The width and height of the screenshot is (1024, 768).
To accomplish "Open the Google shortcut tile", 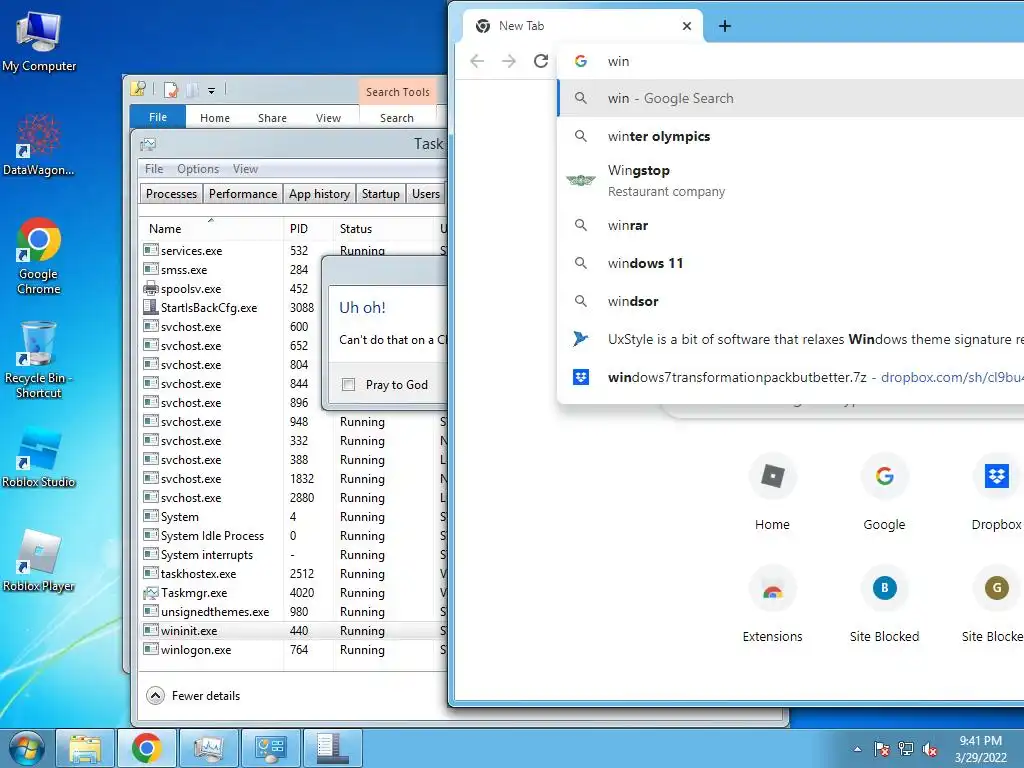I will (884, 493).
